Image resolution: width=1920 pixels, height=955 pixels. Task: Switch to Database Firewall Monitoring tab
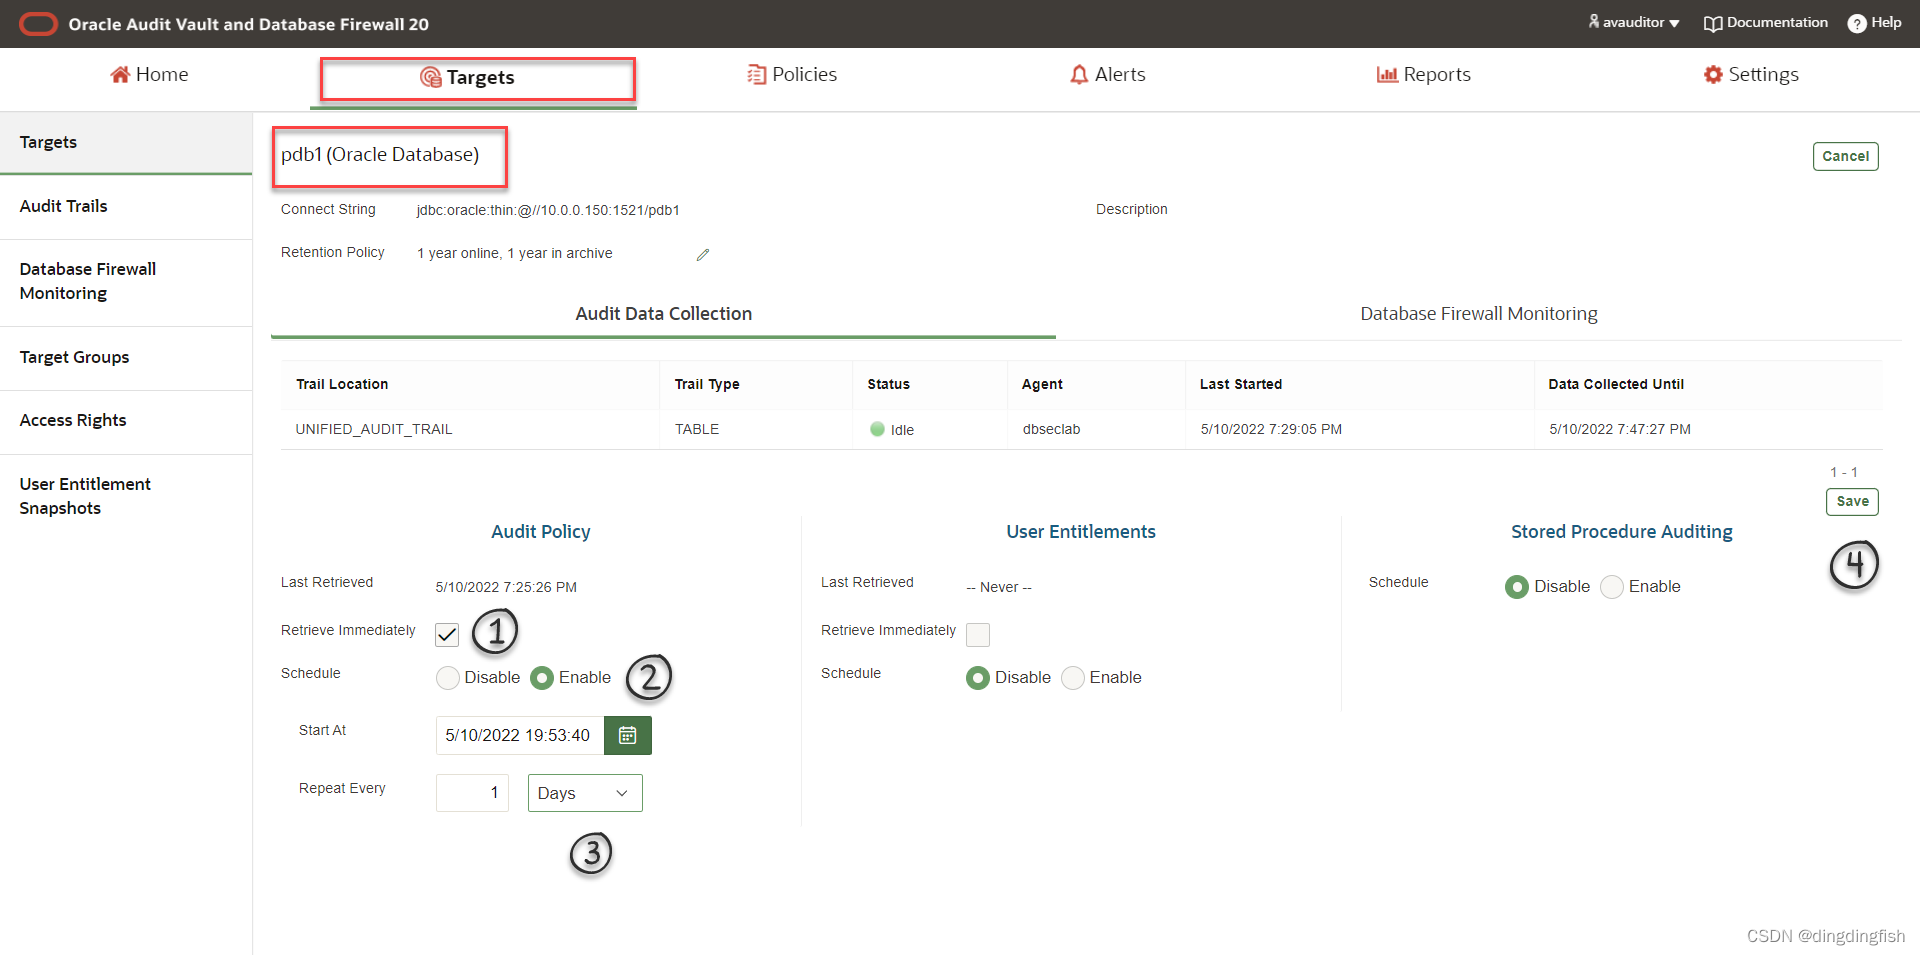click(1478, 314)
